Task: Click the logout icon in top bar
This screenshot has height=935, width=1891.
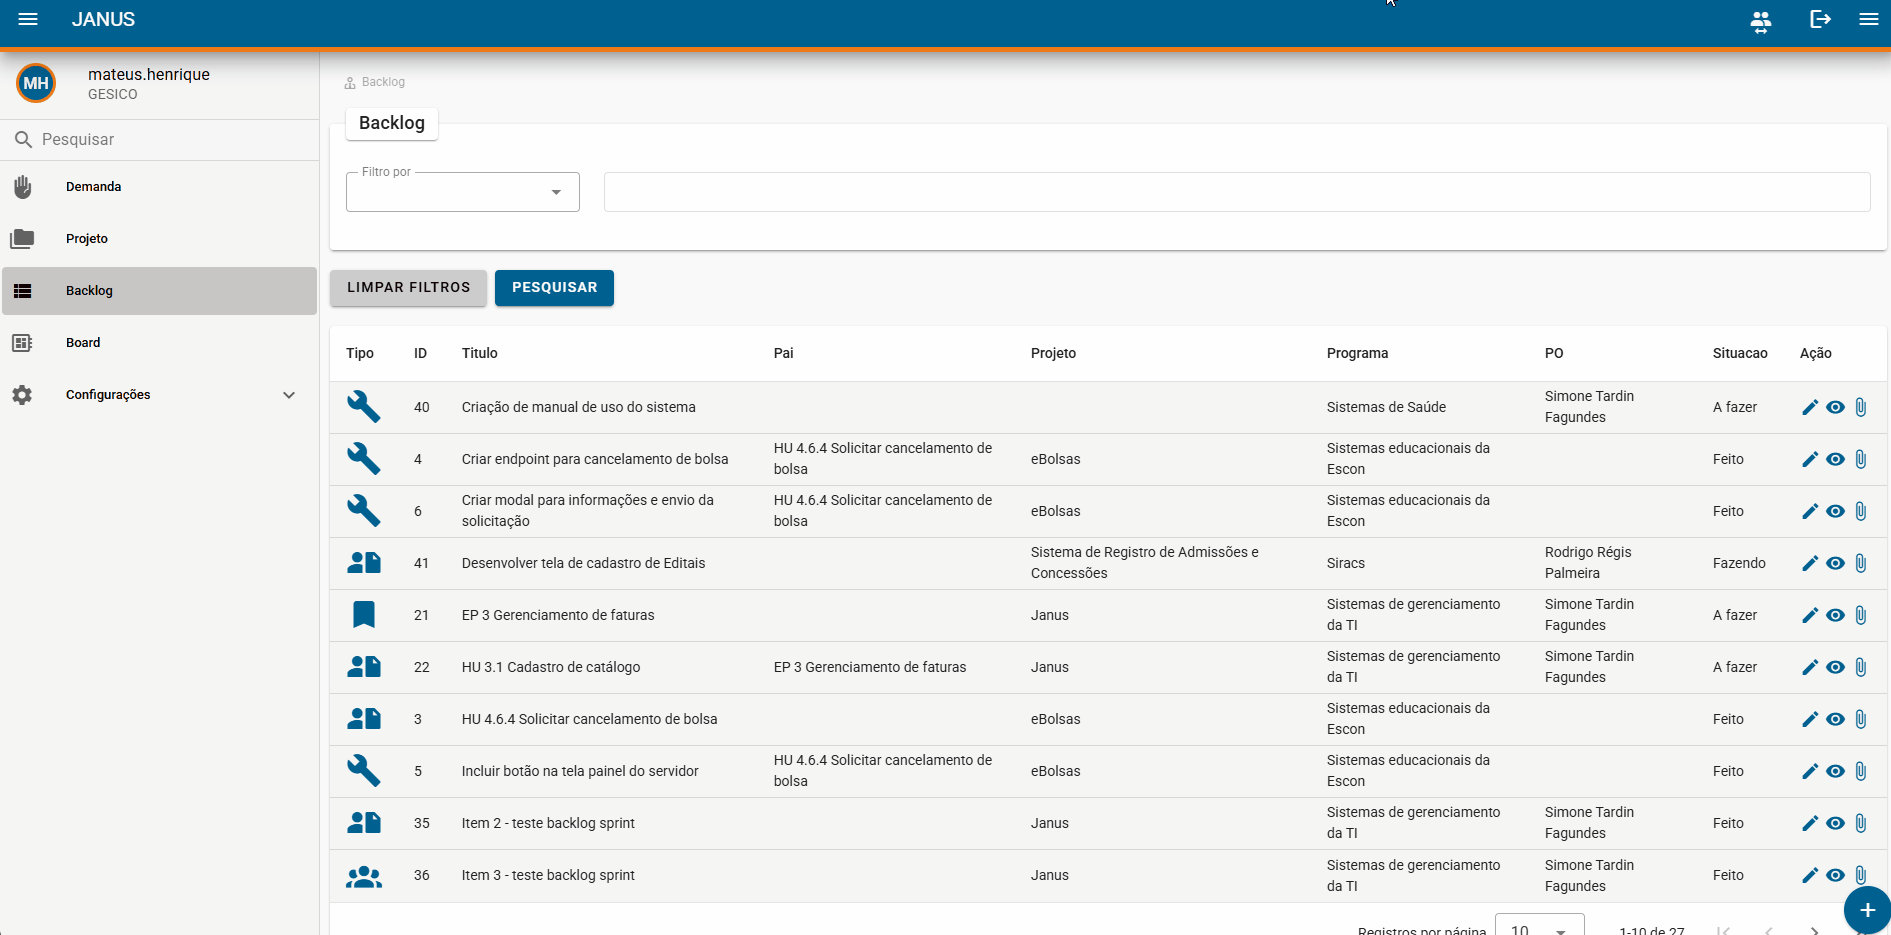Action: (x=1820, y=19)
